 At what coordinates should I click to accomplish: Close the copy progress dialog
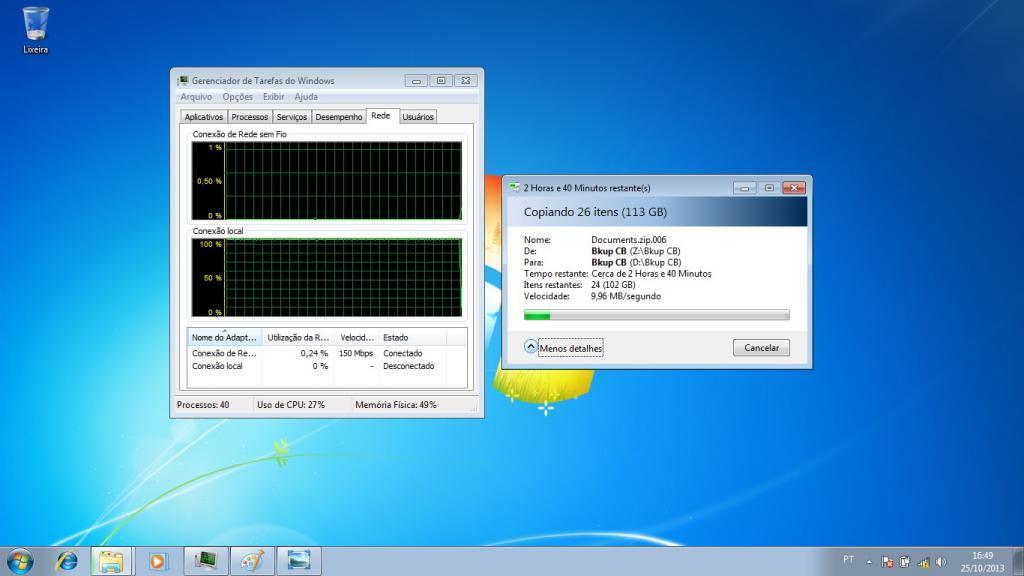click(794, 188)
